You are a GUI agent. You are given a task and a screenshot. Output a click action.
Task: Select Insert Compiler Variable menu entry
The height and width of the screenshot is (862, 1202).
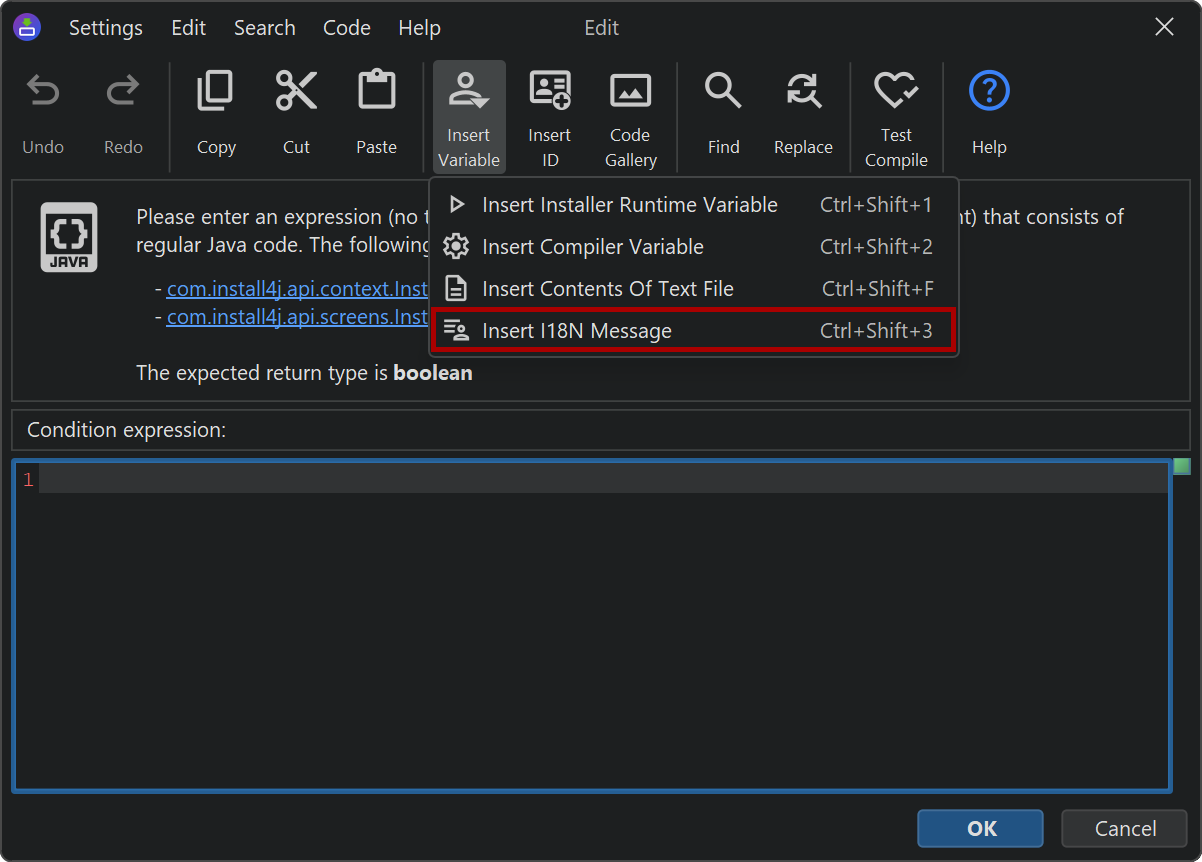[x=592, y=247]
